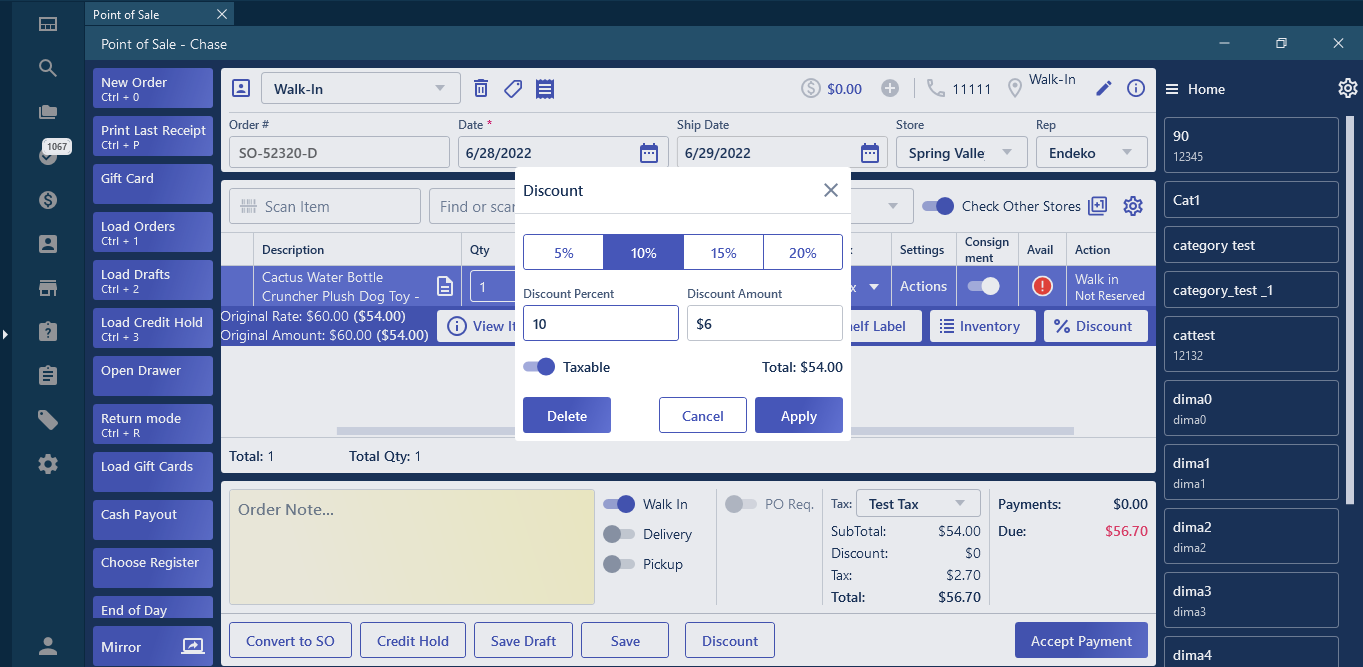Open the dollar coin icon in left sidebar
Screen dimensions: 1363x667
pyautogui.click(x=48, y=200)
